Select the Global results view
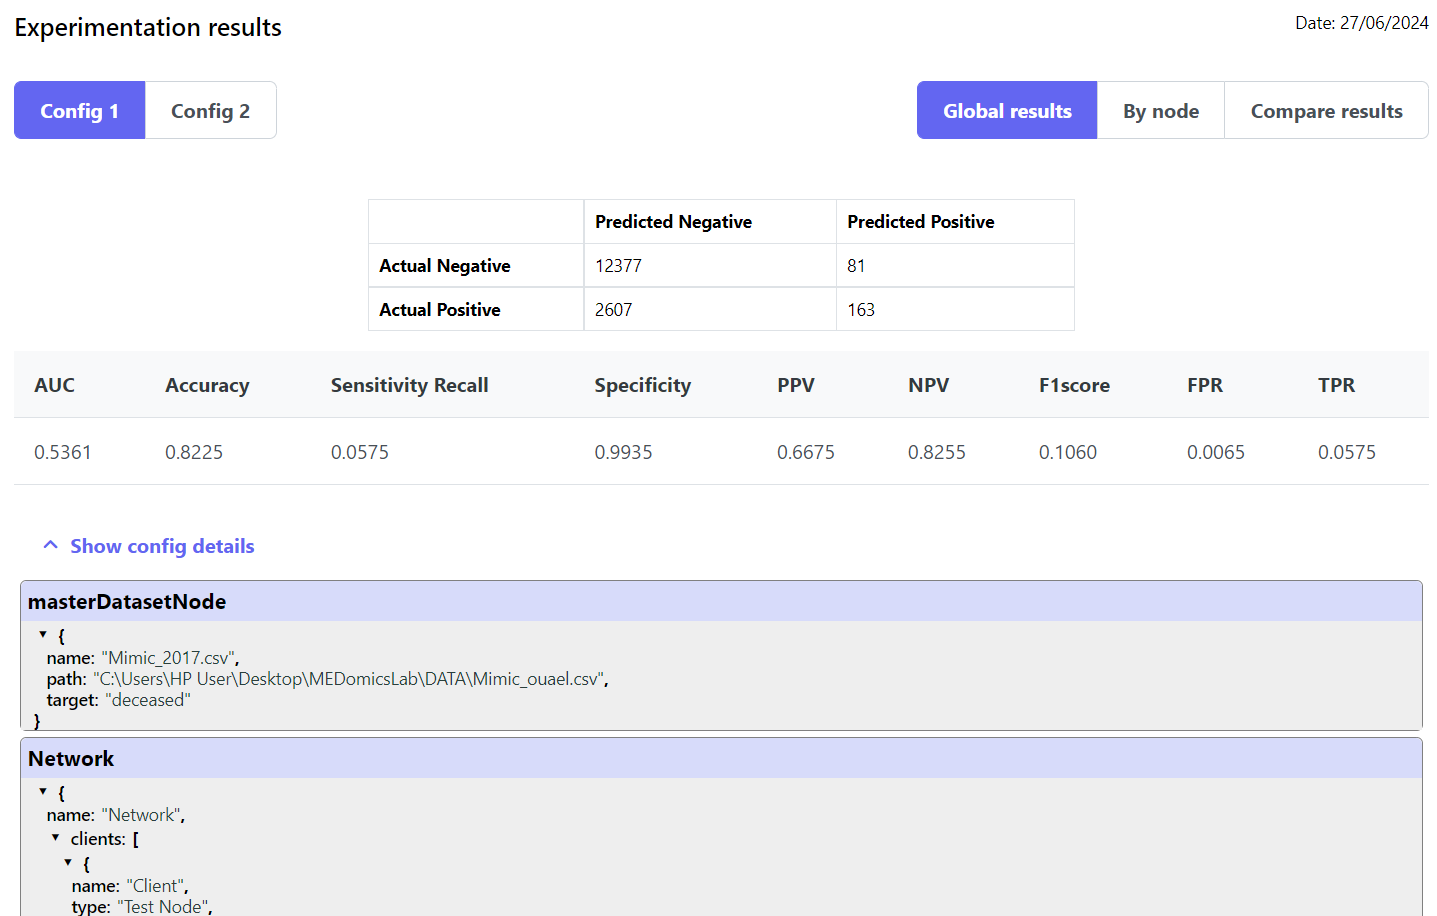This screenshot has height=916, width=1437. pyautogui.click(x=1006, y=111)
